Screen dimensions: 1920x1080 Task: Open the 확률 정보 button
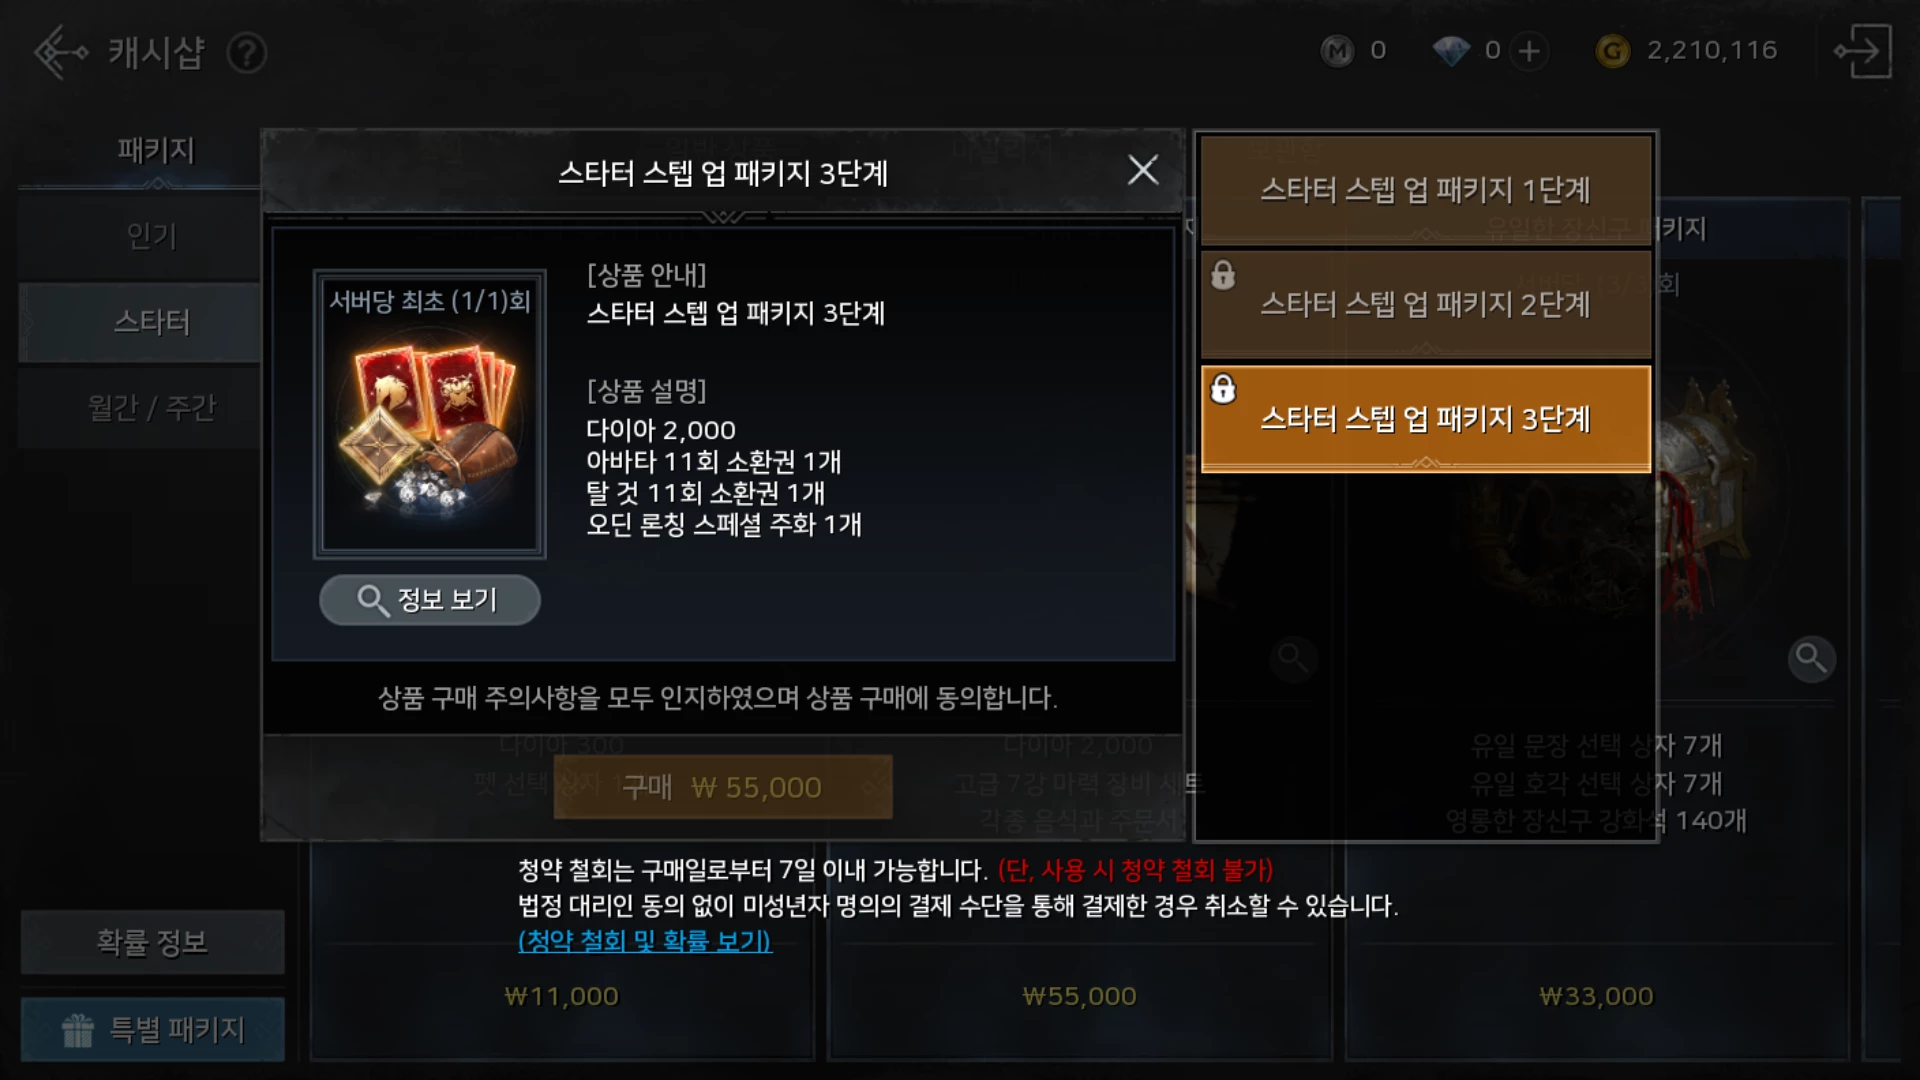pos(152,942)
